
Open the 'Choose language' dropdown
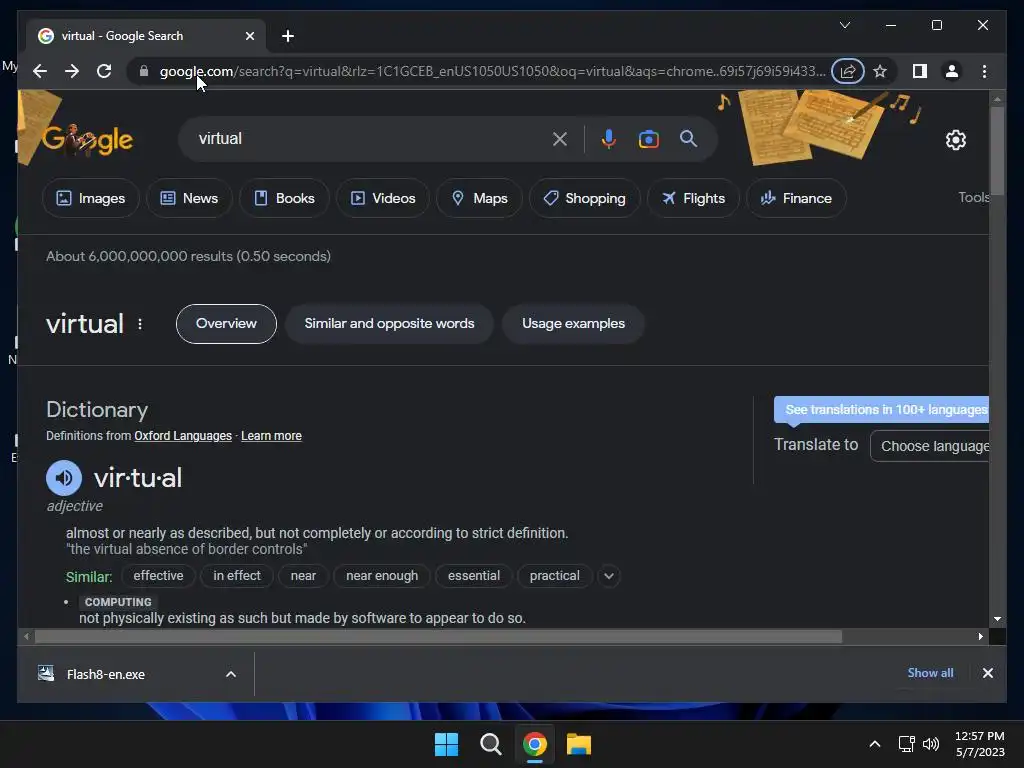click(930, 446)
